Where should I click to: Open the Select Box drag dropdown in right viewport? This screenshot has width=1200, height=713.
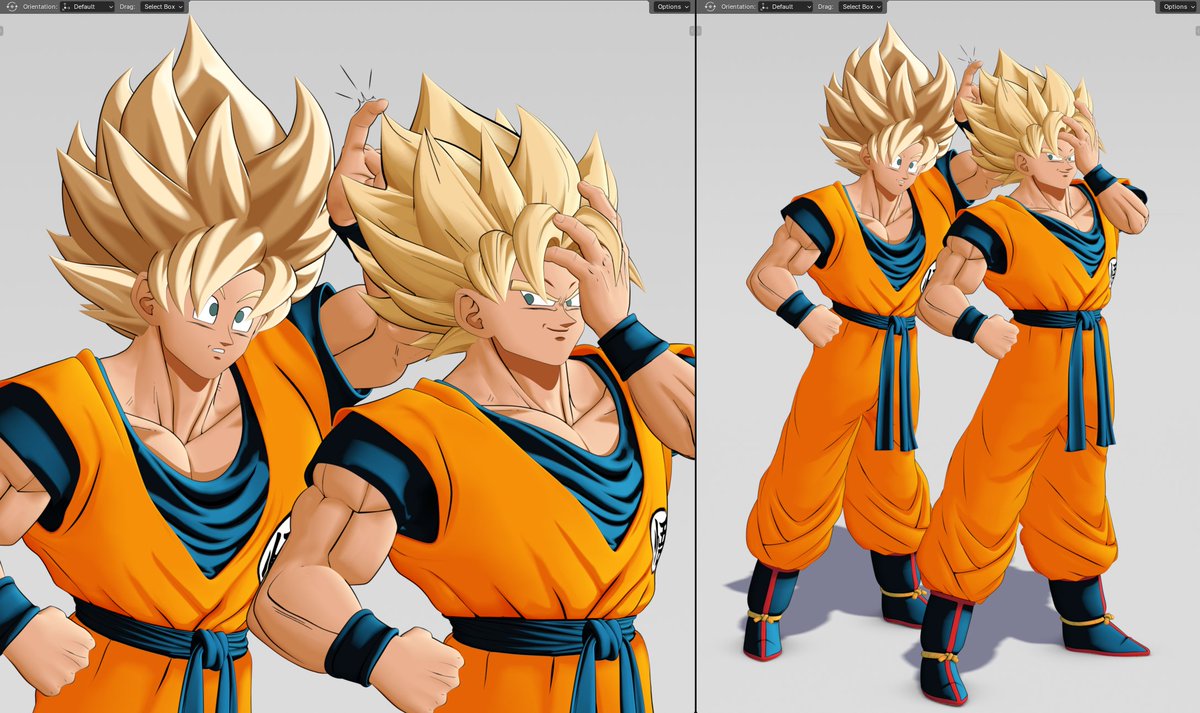click(861, 6)
